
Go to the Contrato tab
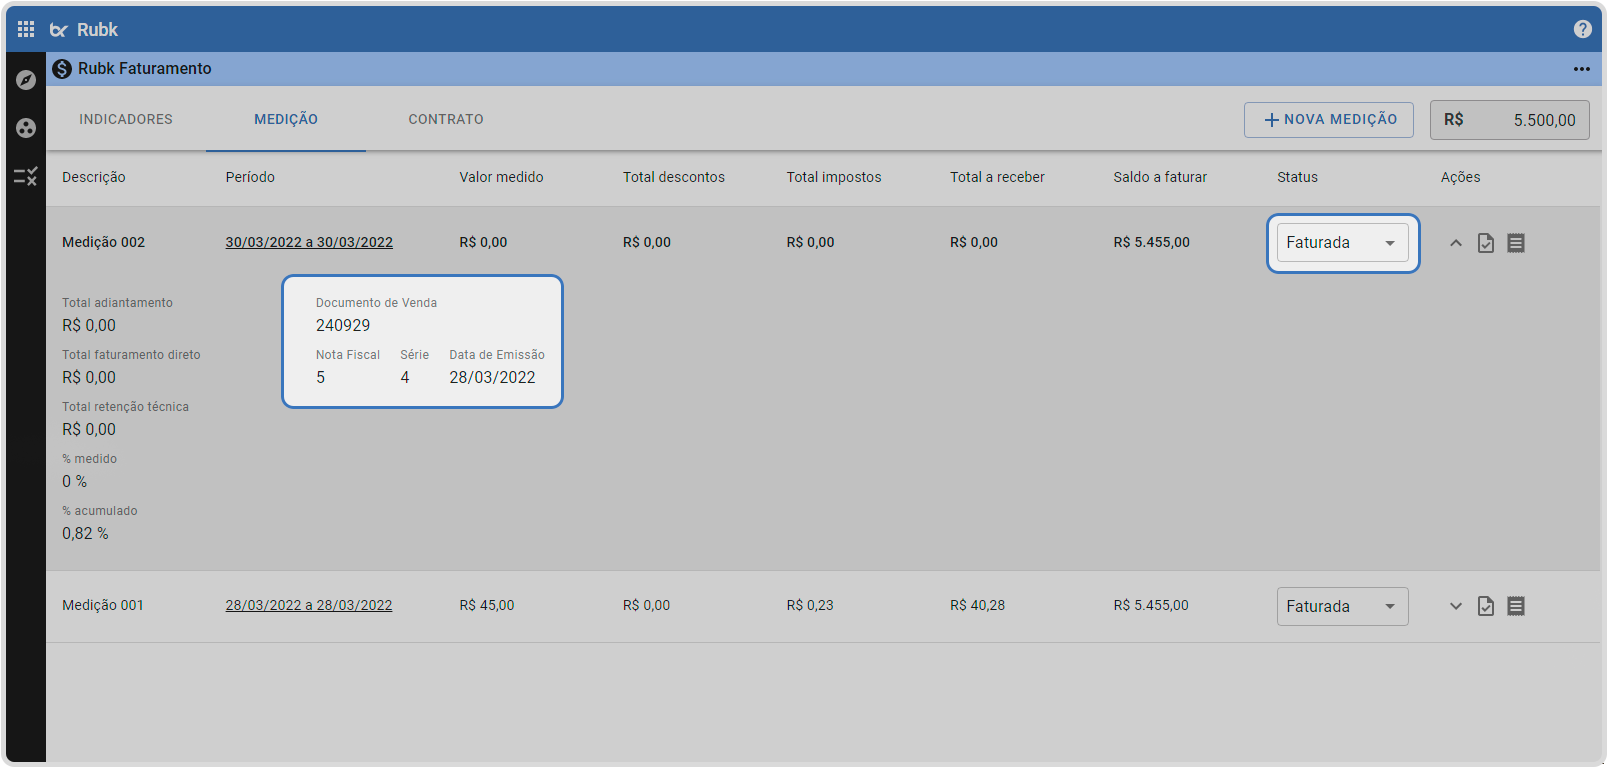446,119
